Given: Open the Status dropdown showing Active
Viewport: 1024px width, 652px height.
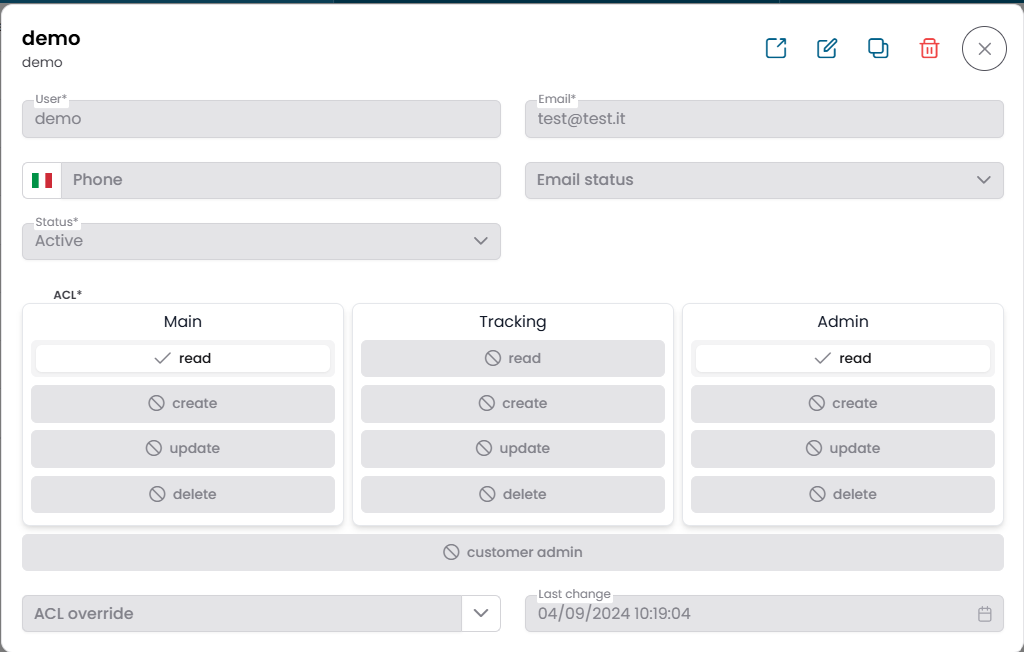Looking at the screenshot, I should tap(261, 242).
